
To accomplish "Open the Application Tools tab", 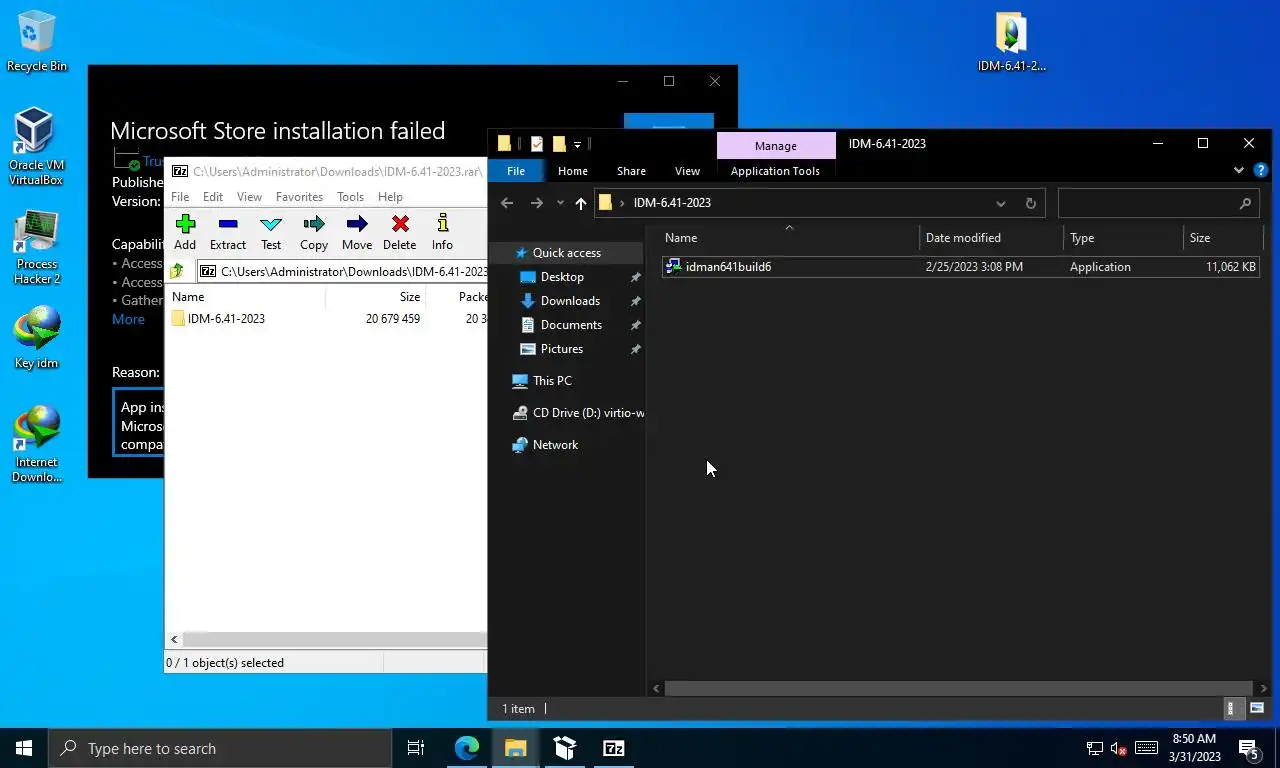I will [775, 171].
